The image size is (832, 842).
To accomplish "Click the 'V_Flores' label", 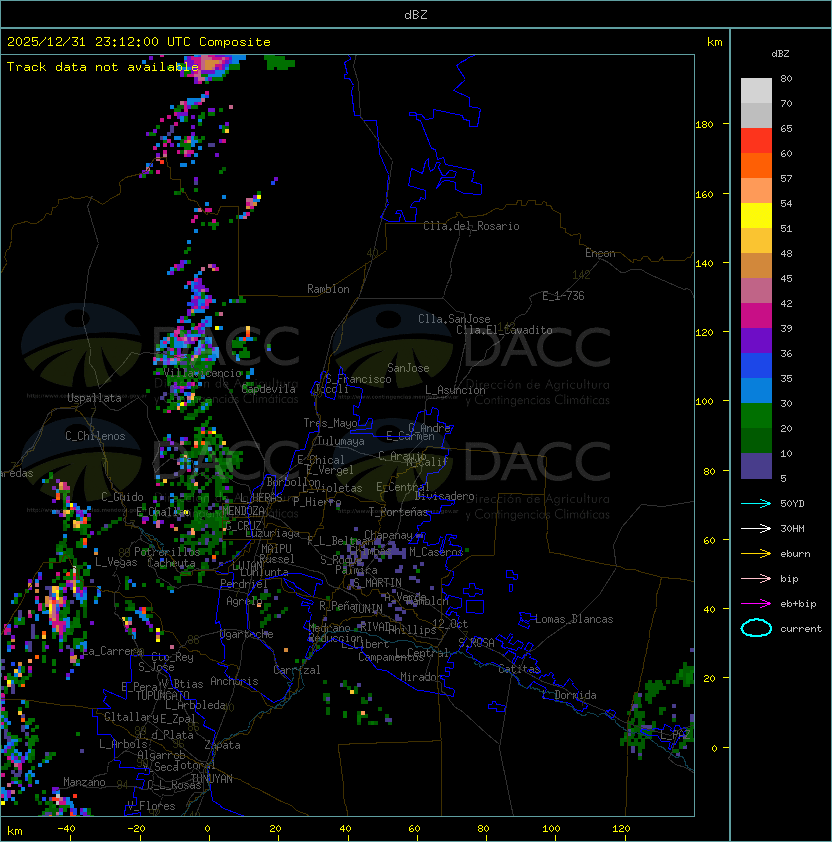I will click(151, 806).
